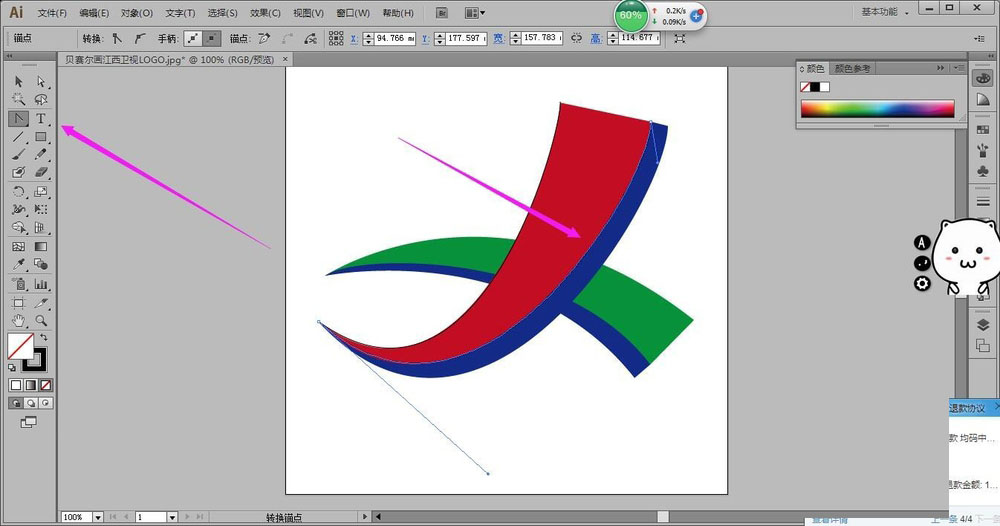Select the Slice tool

[x=41, y=303]
